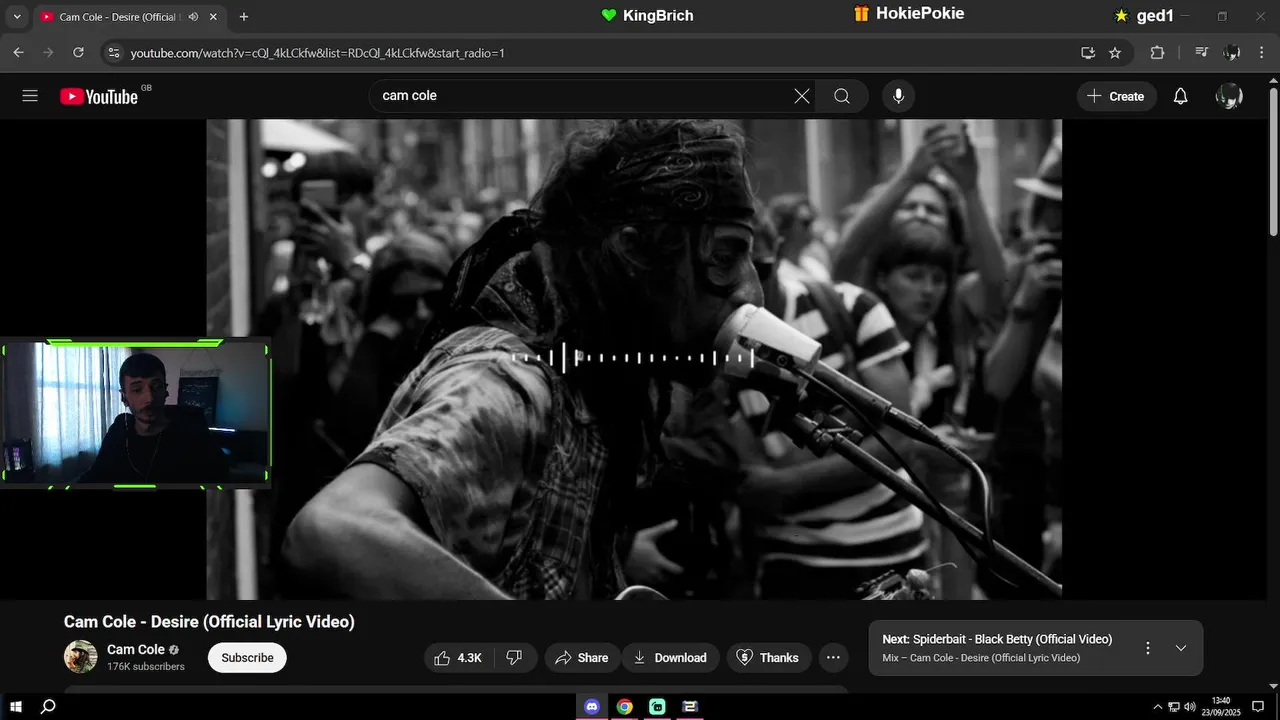Open the Windows notification center
This screenshot has width=1280, height=720.
coord(1258,706)
